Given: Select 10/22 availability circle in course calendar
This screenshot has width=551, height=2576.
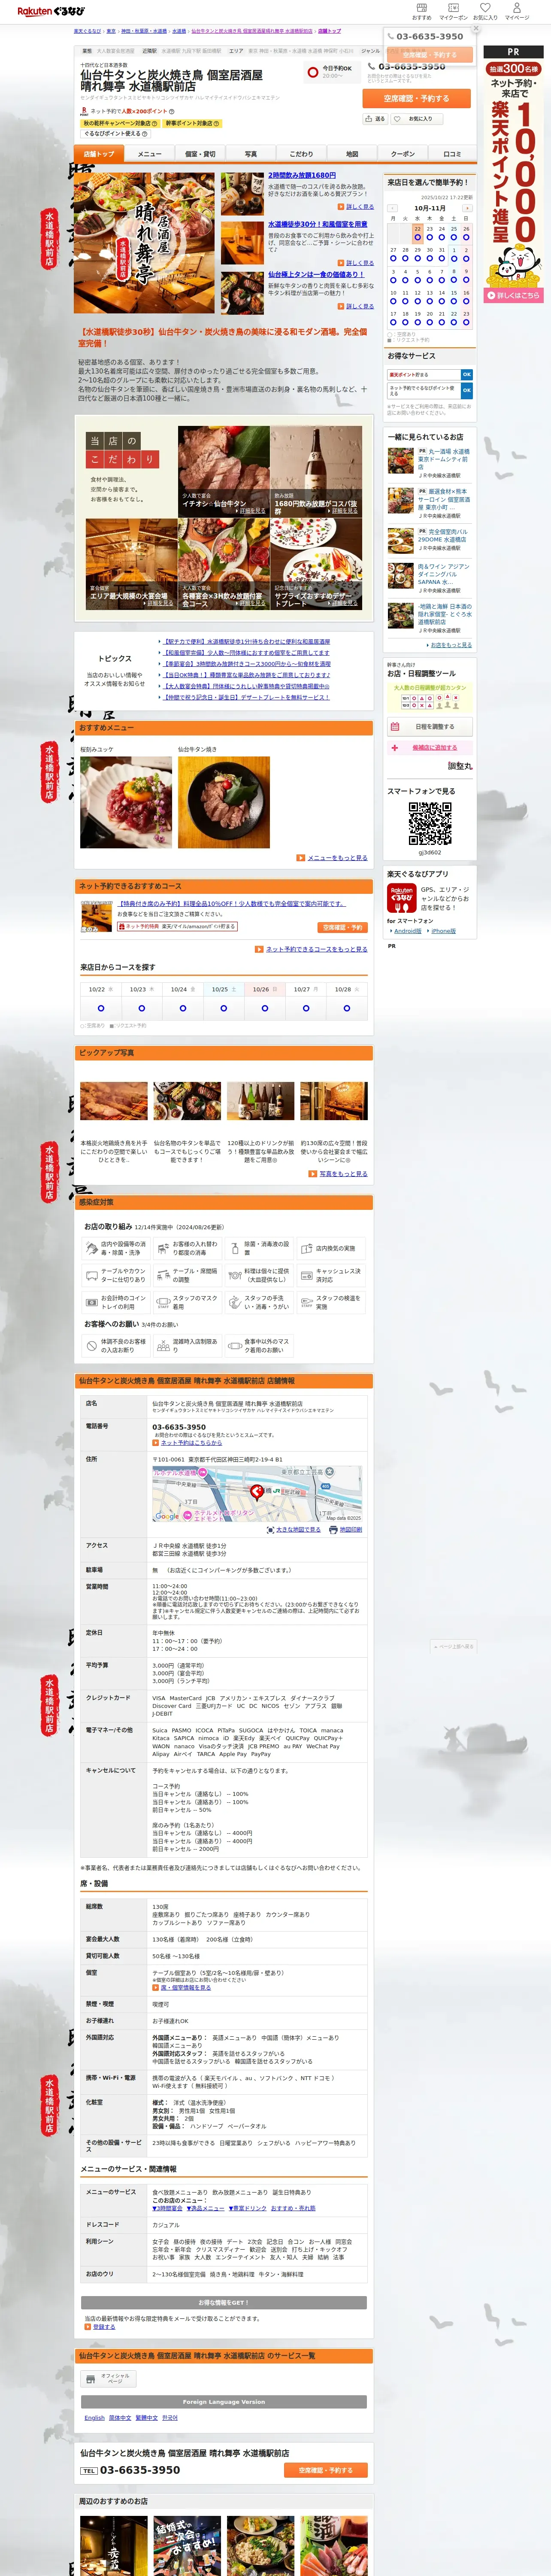Looking at the screenshot, I should 100,1008.
